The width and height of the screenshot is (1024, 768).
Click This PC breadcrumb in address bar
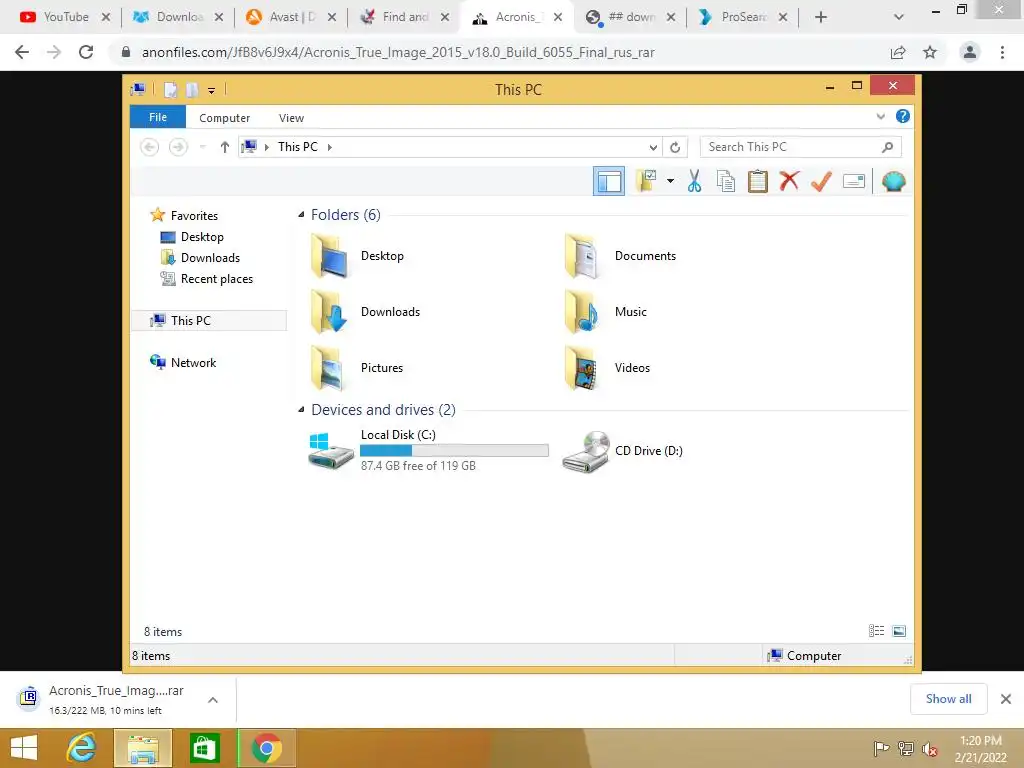tap(298, 147)
